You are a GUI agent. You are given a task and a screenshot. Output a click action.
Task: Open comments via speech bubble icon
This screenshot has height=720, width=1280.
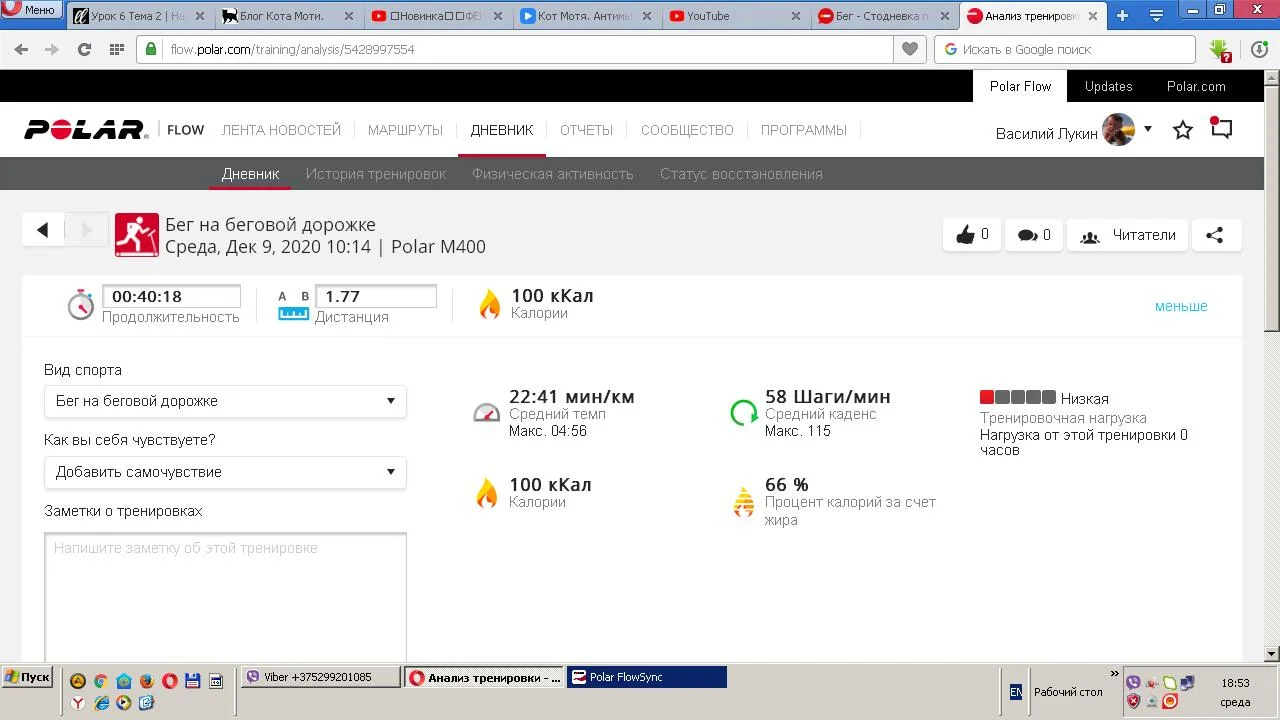pyautogui.click(x=1028, y=235)
